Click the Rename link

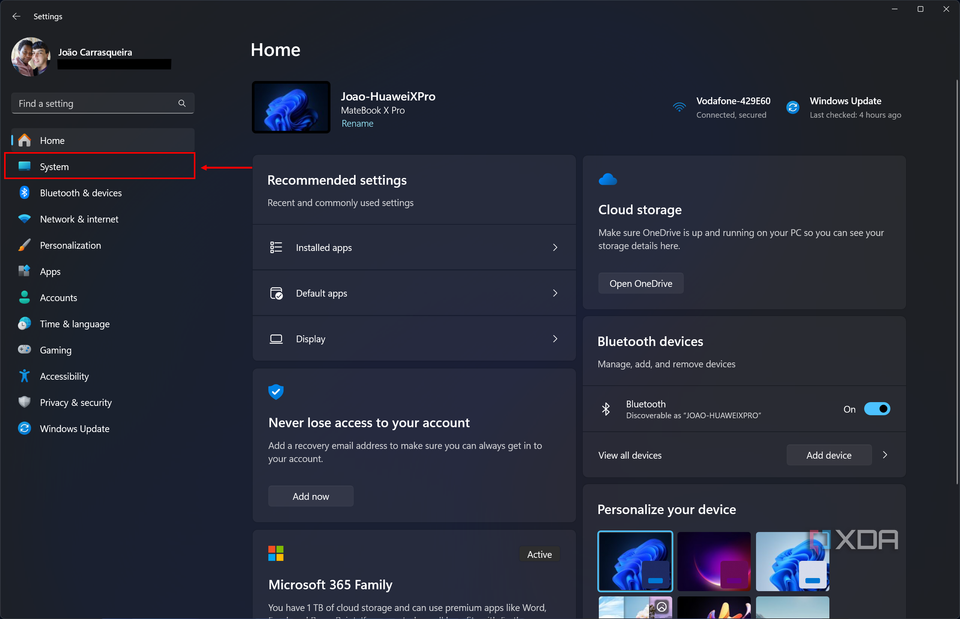357,124
